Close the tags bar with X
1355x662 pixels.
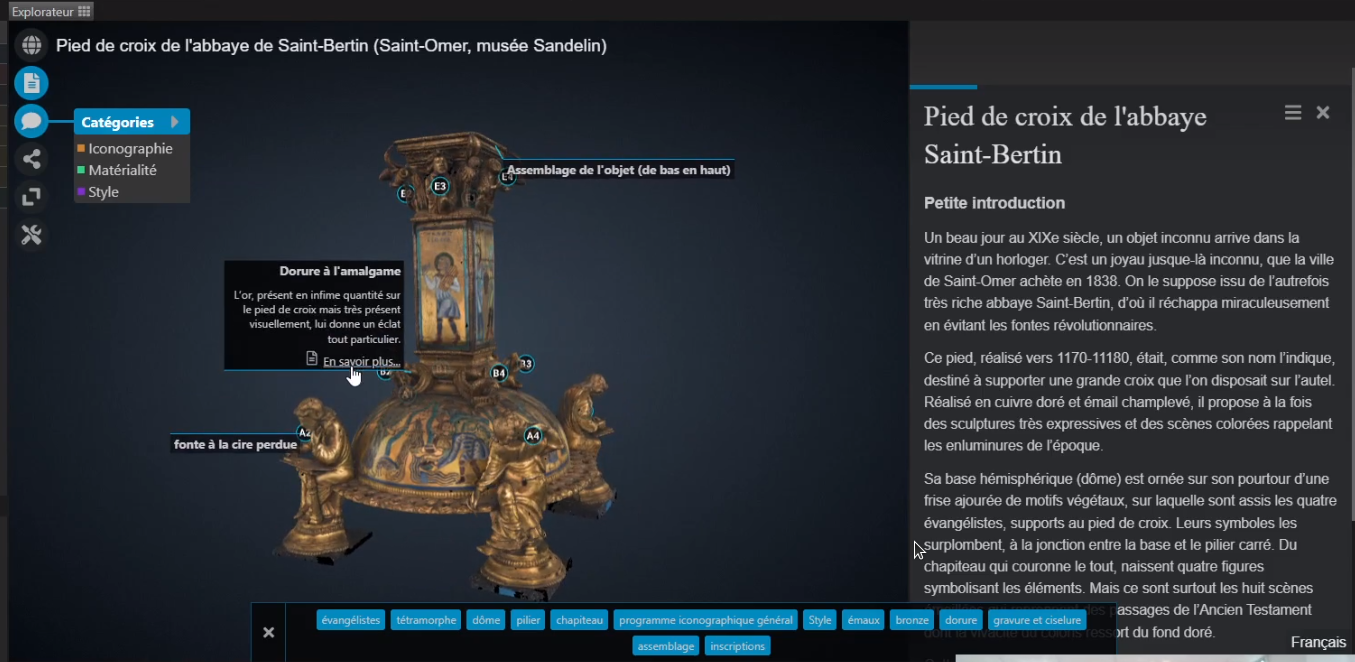(x=268, y=632)
